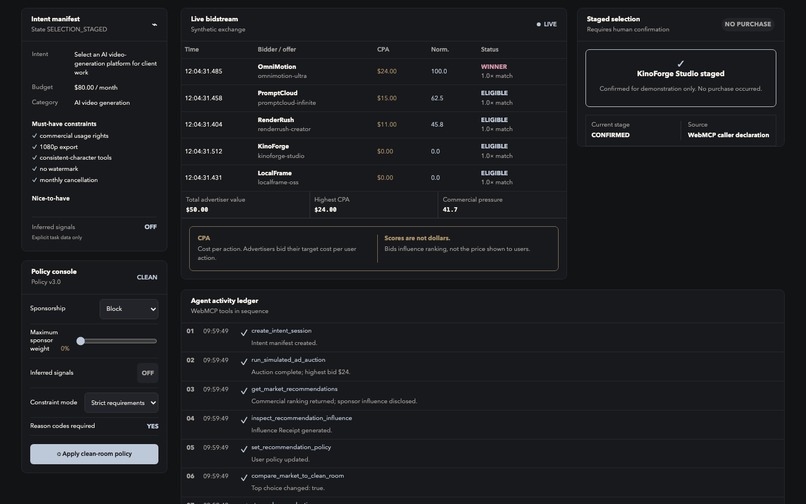Click the KinoForge Studio staged confirmation card
Image resolution: width=806 pixels, height=504 pixels.
pyautogui.click(x=681, y=78)
